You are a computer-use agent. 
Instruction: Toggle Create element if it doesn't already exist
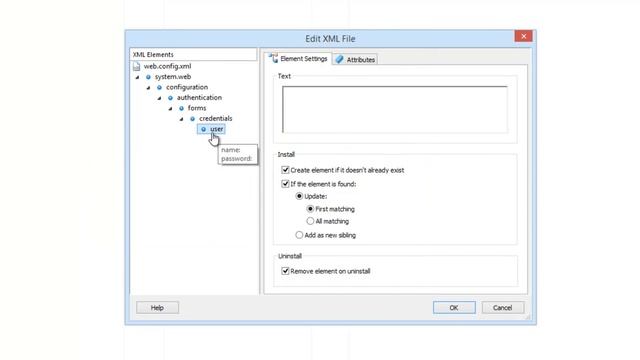(x=285, y=170)
